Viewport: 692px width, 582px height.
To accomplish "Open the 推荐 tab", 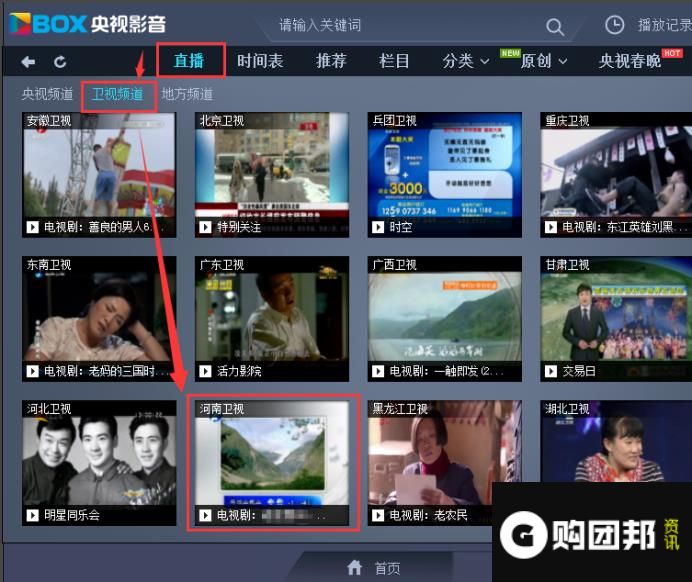I will 331,61.
